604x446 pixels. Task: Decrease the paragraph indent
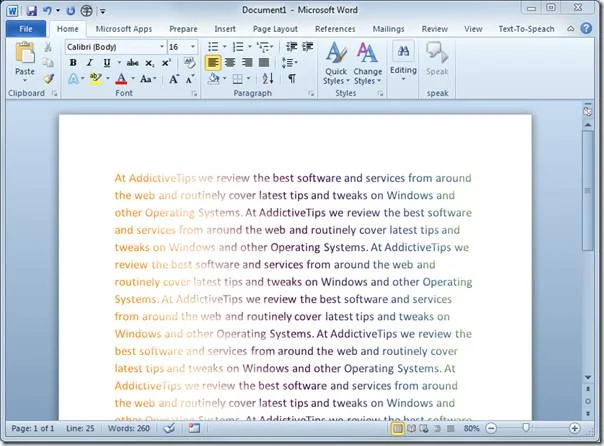pyautogui.click(x=292, y=47)
